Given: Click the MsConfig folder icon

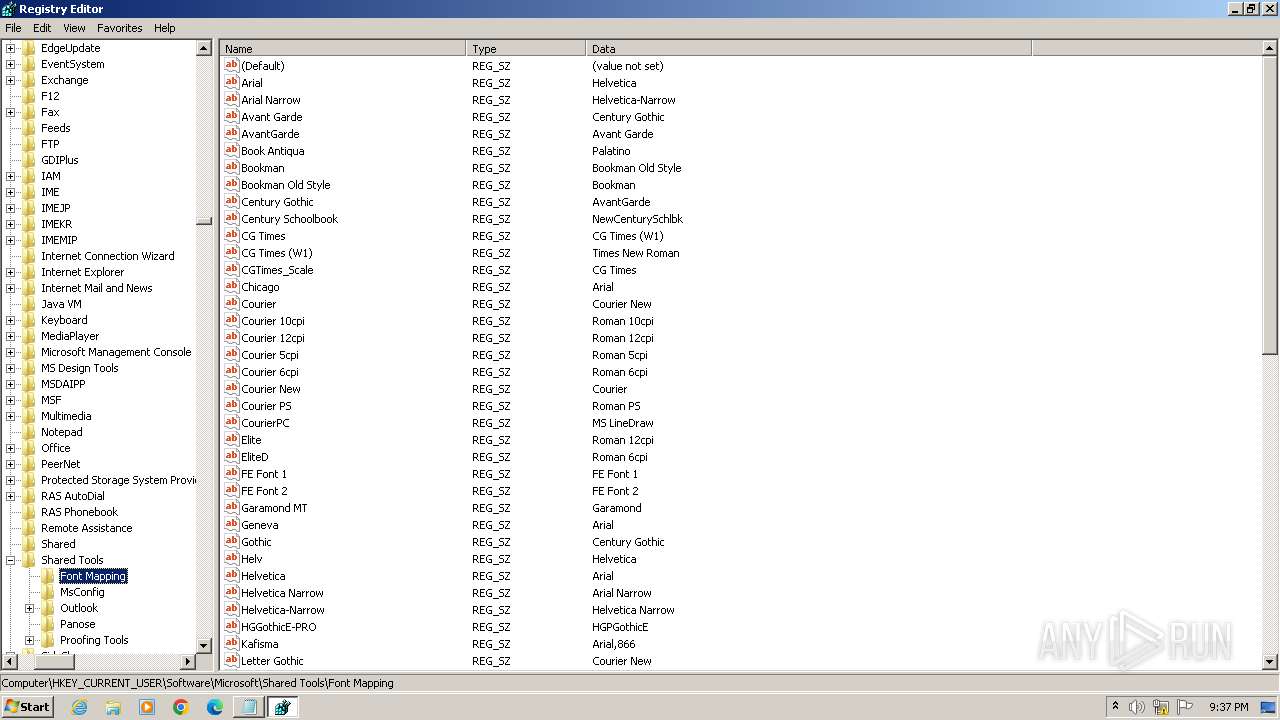Looking at the screenshot, I should pyautogui.click(x=48, y=592).
